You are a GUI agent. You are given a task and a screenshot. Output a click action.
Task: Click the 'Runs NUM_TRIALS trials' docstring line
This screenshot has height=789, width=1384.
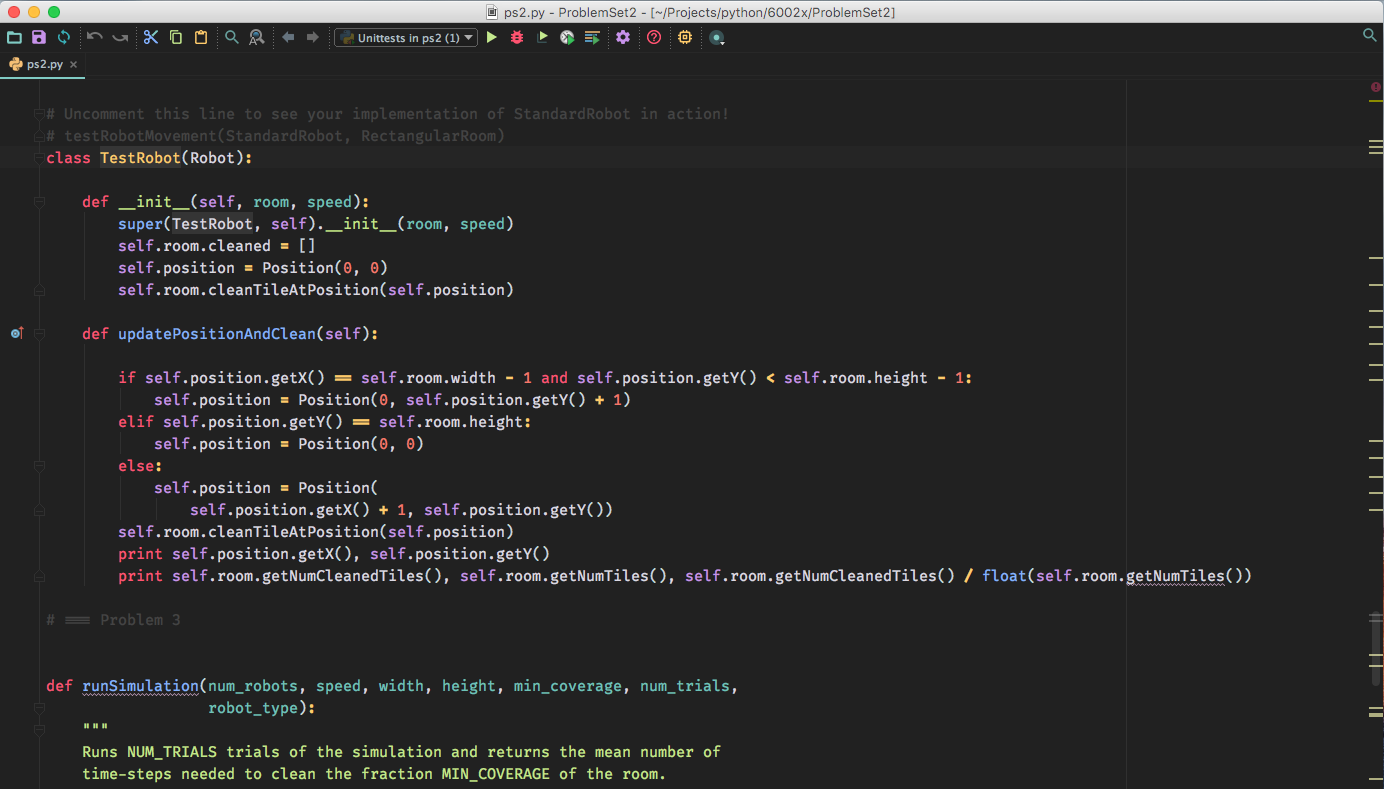pyautogui.click(x=401, y=752)
